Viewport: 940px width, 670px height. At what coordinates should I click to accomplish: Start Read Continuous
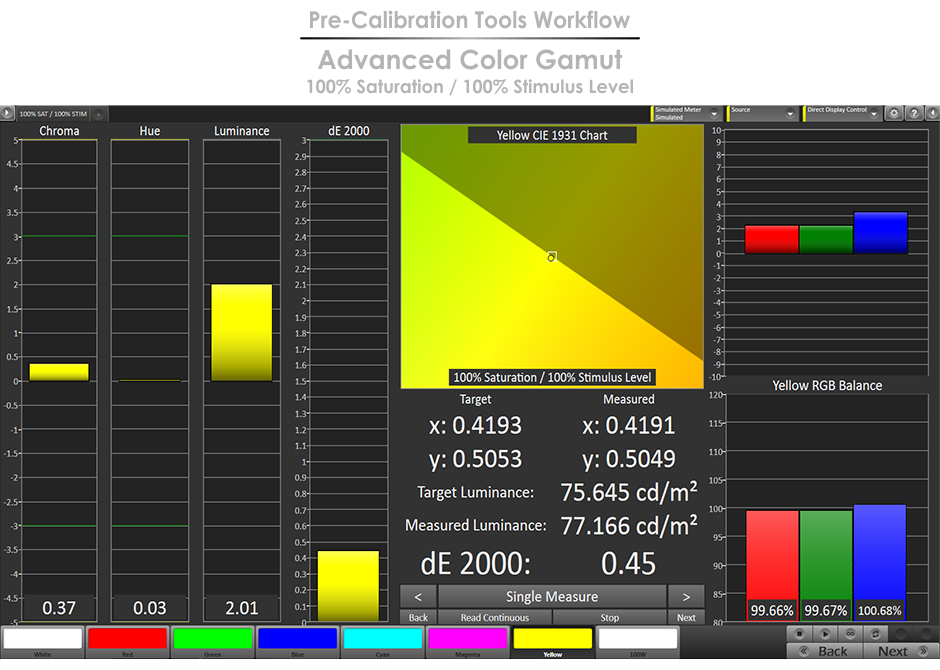pos(495,617)
